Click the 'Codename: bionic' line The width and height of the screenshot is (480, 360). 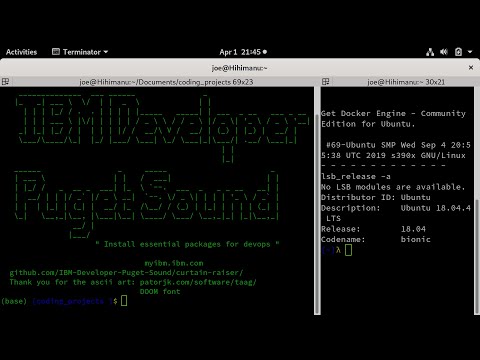(376, 239)
